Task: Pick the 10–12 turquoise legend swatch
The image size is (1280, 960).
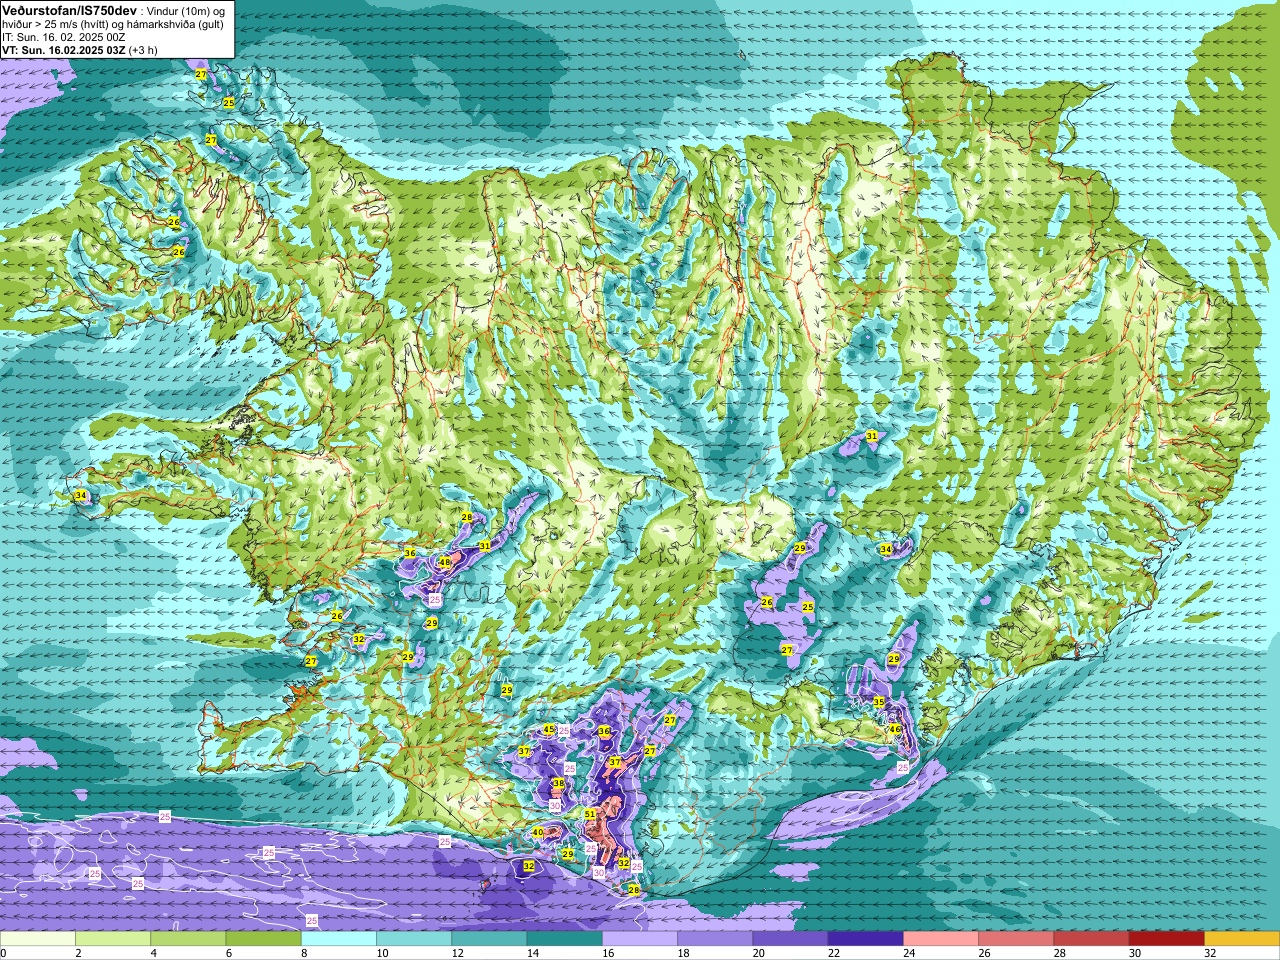Action: point(414,939)
